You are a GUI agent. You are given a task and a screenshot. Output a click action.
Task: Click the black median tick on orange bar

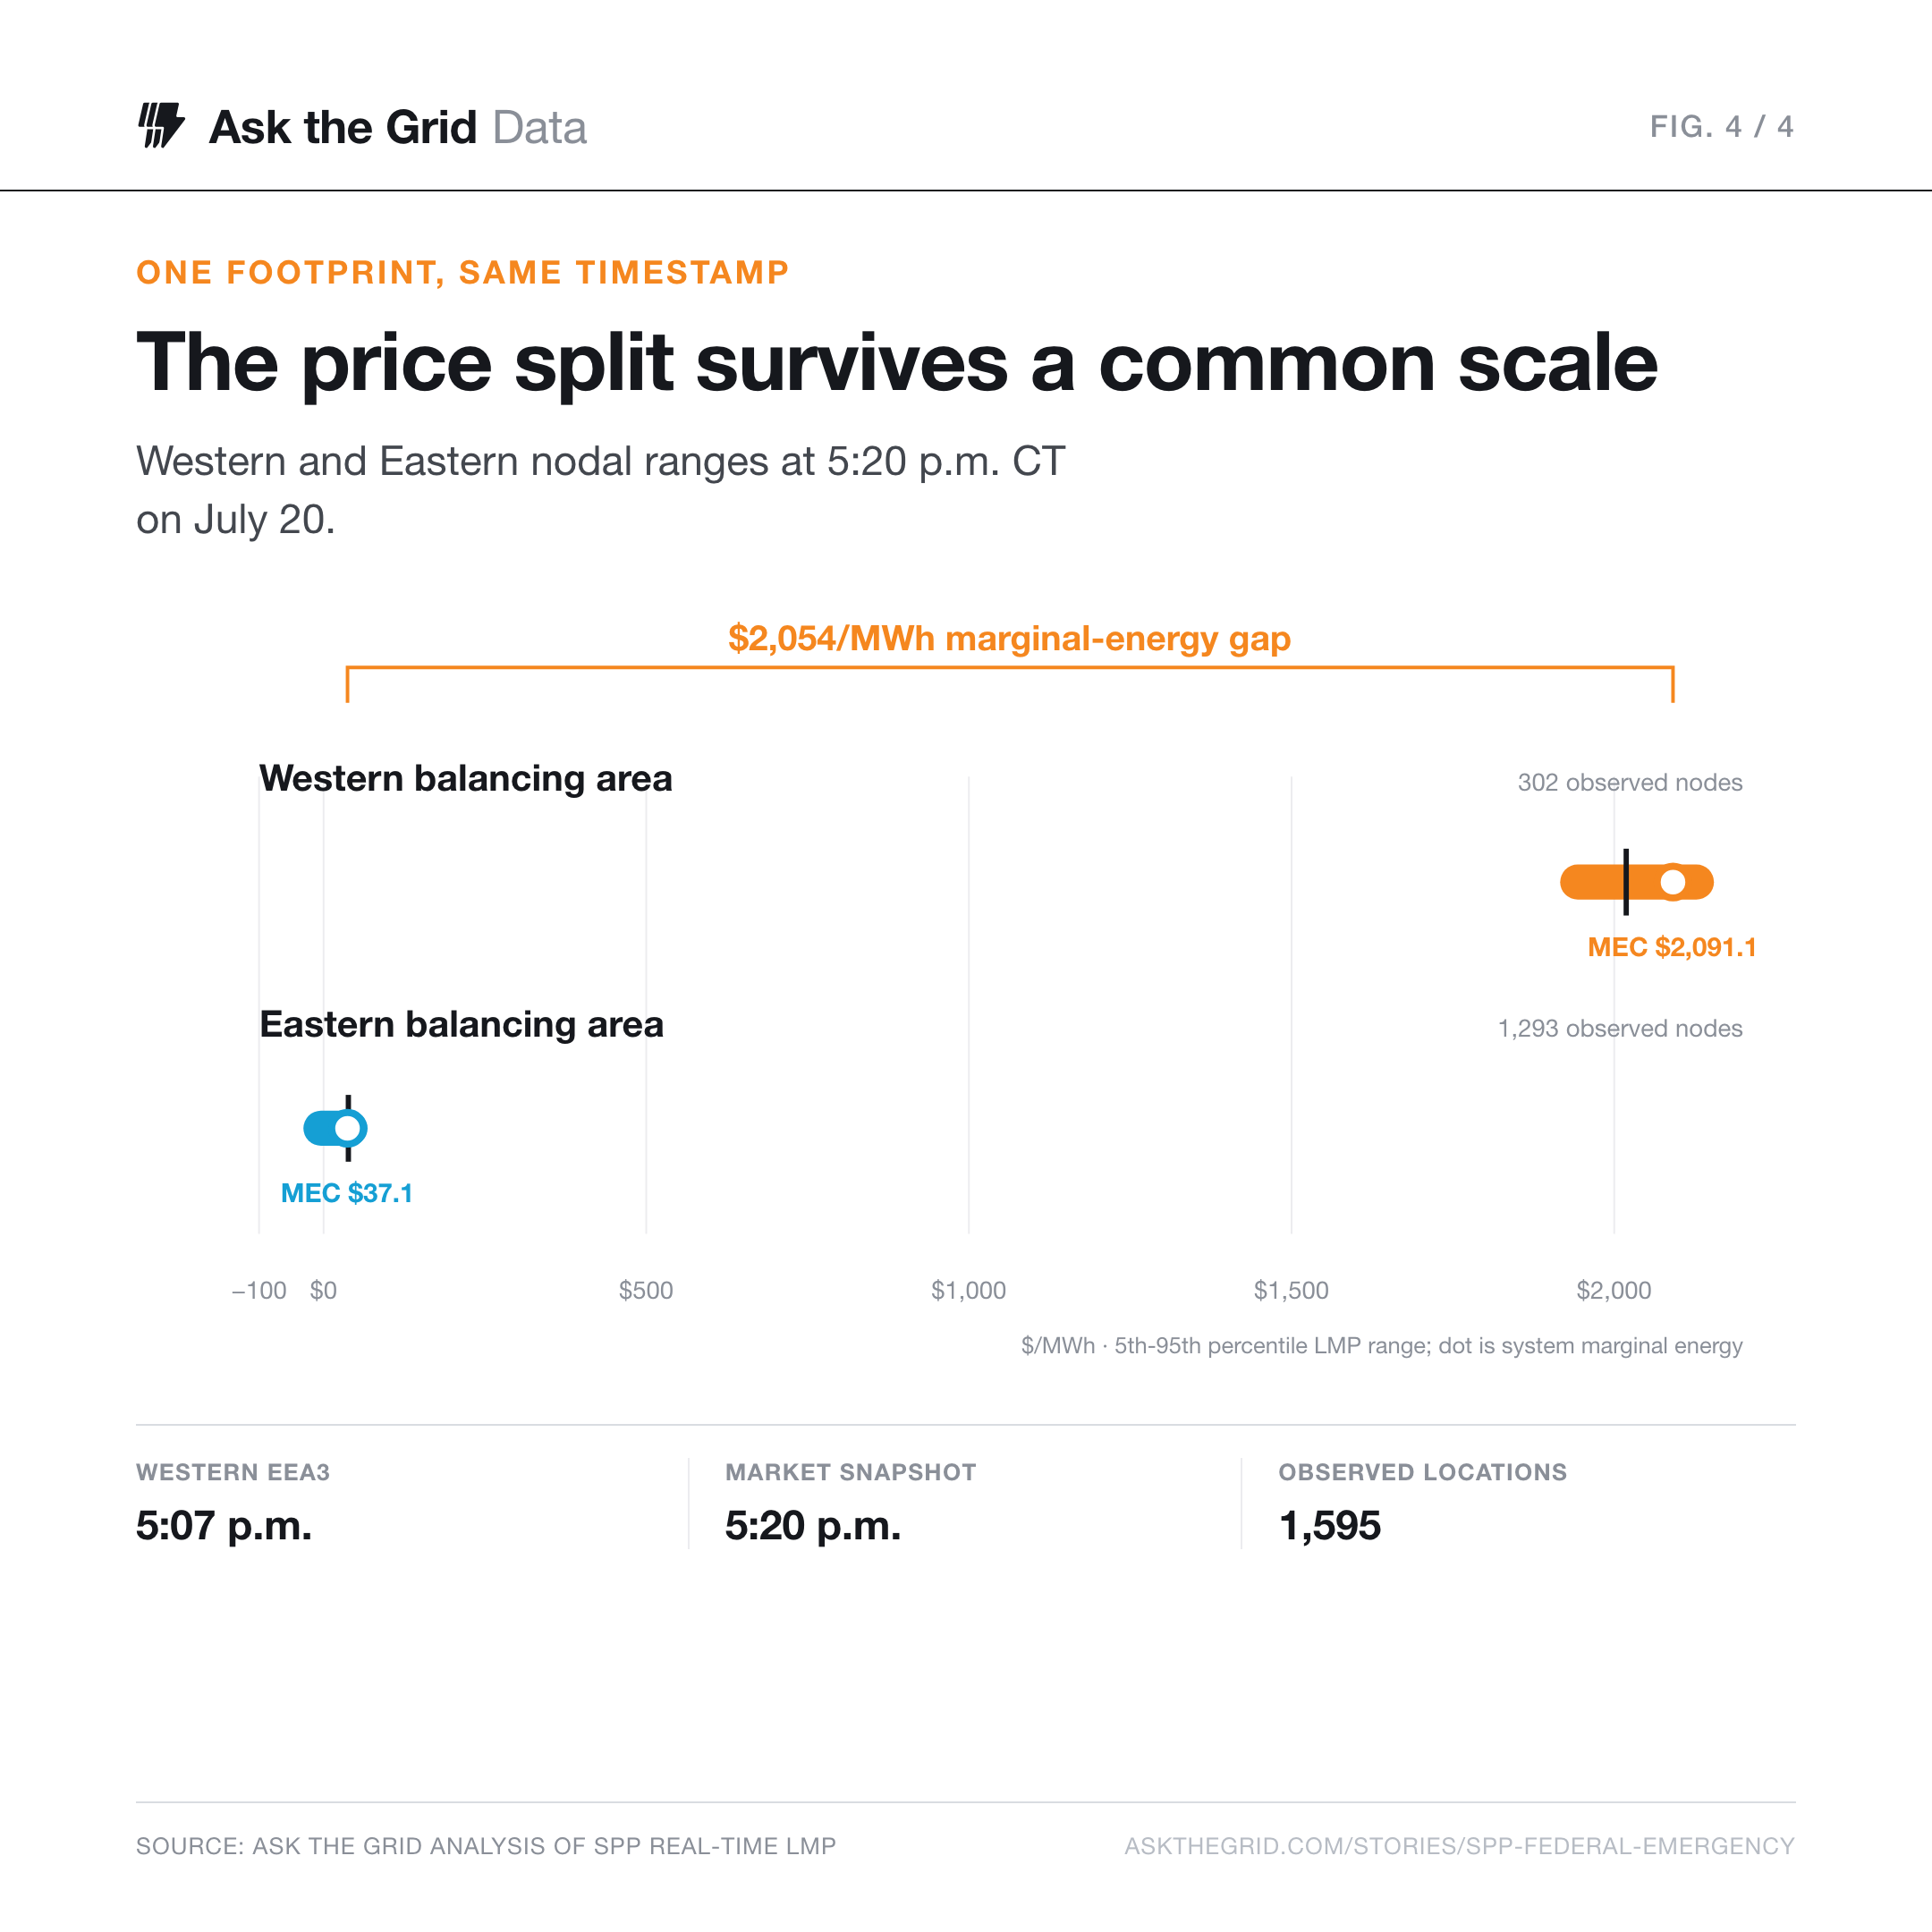[x=1626, y=882]
